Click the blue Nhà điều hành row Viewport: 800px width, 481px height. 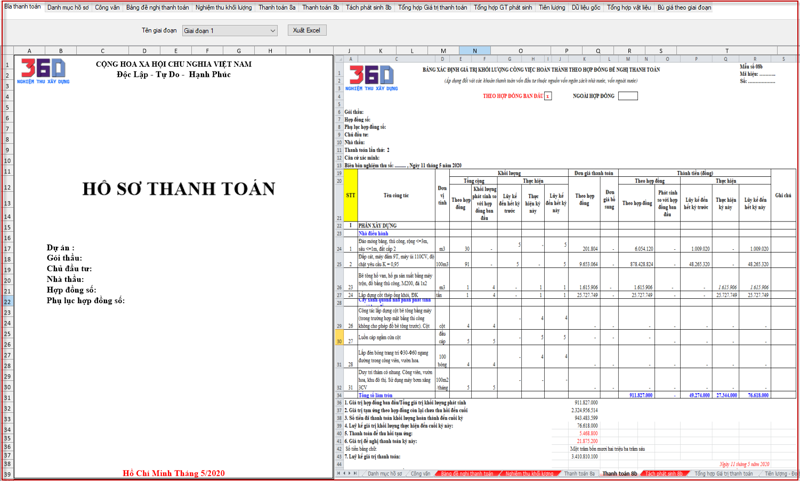pyautogui.click(x=569, y=233)
